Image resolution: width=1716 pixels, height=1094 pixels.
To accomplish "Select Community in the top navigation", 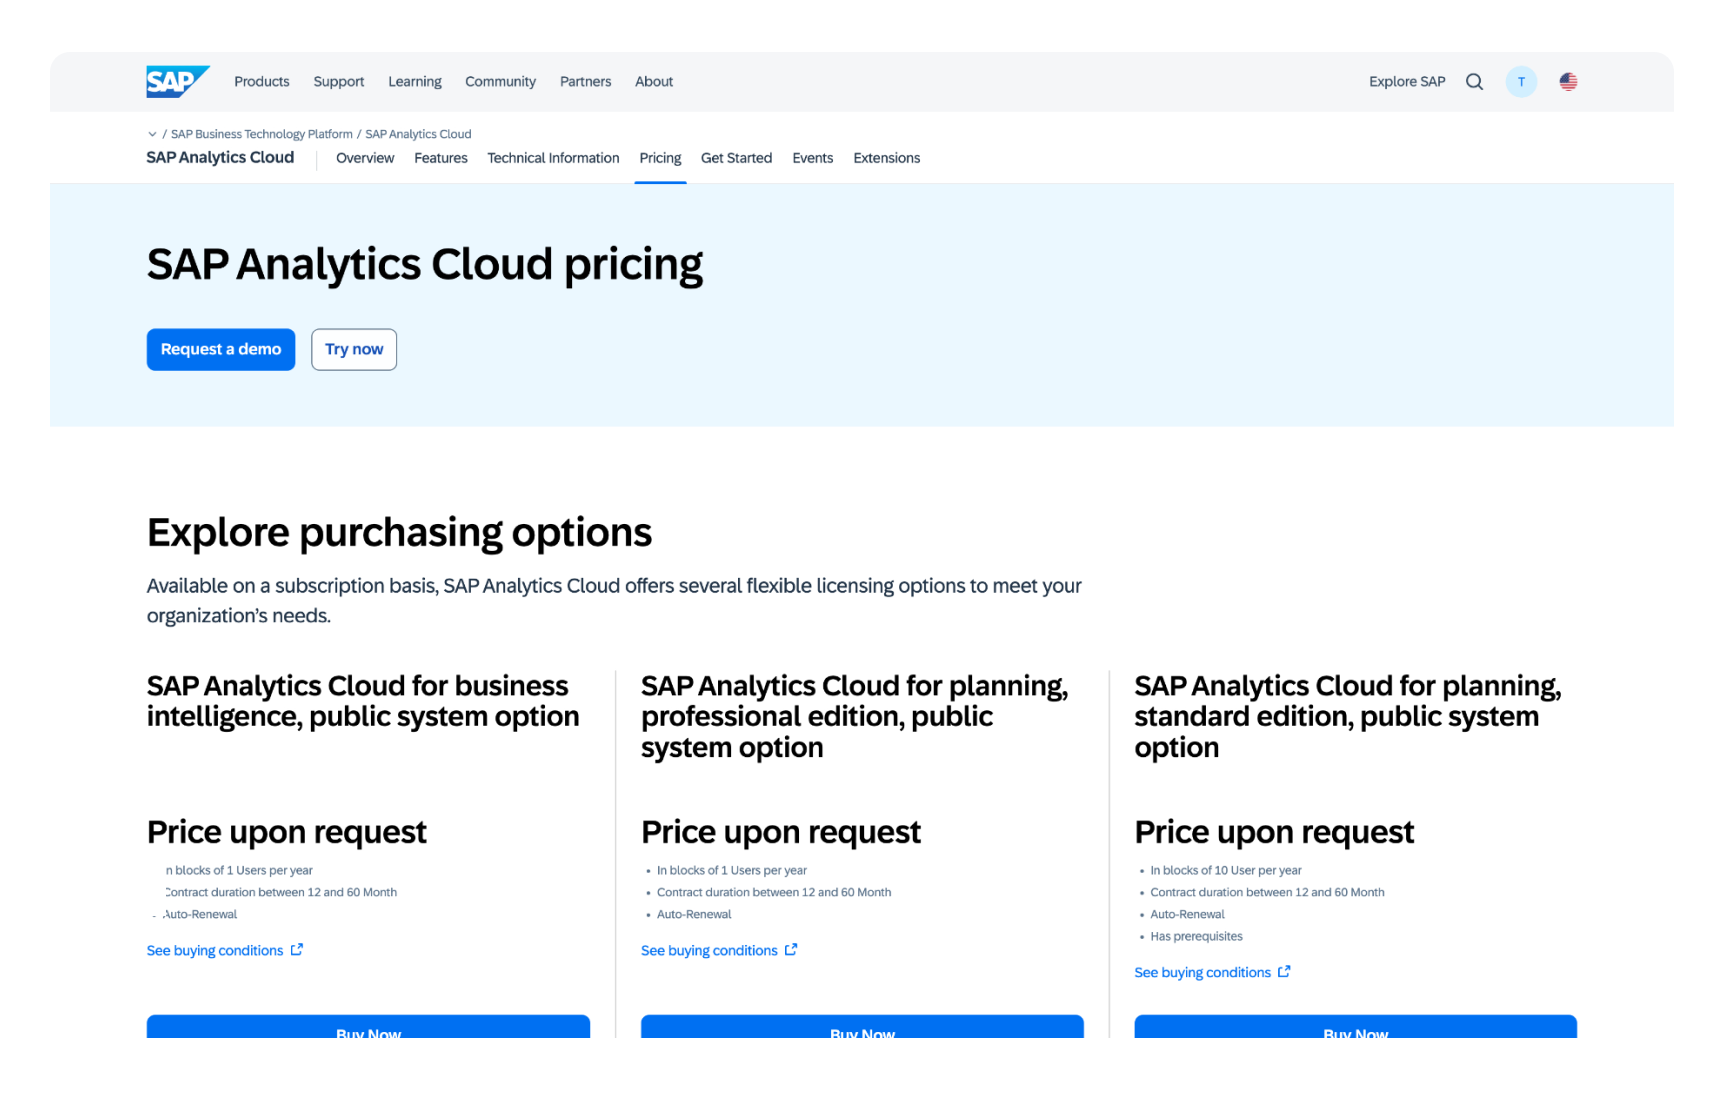I will coord(500,81).
